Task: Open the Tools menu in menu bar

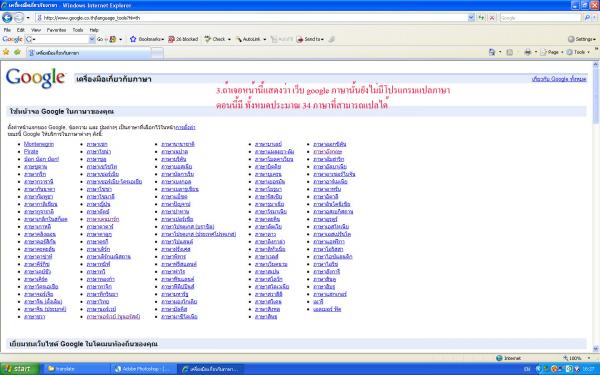Action: click(78, 30)
